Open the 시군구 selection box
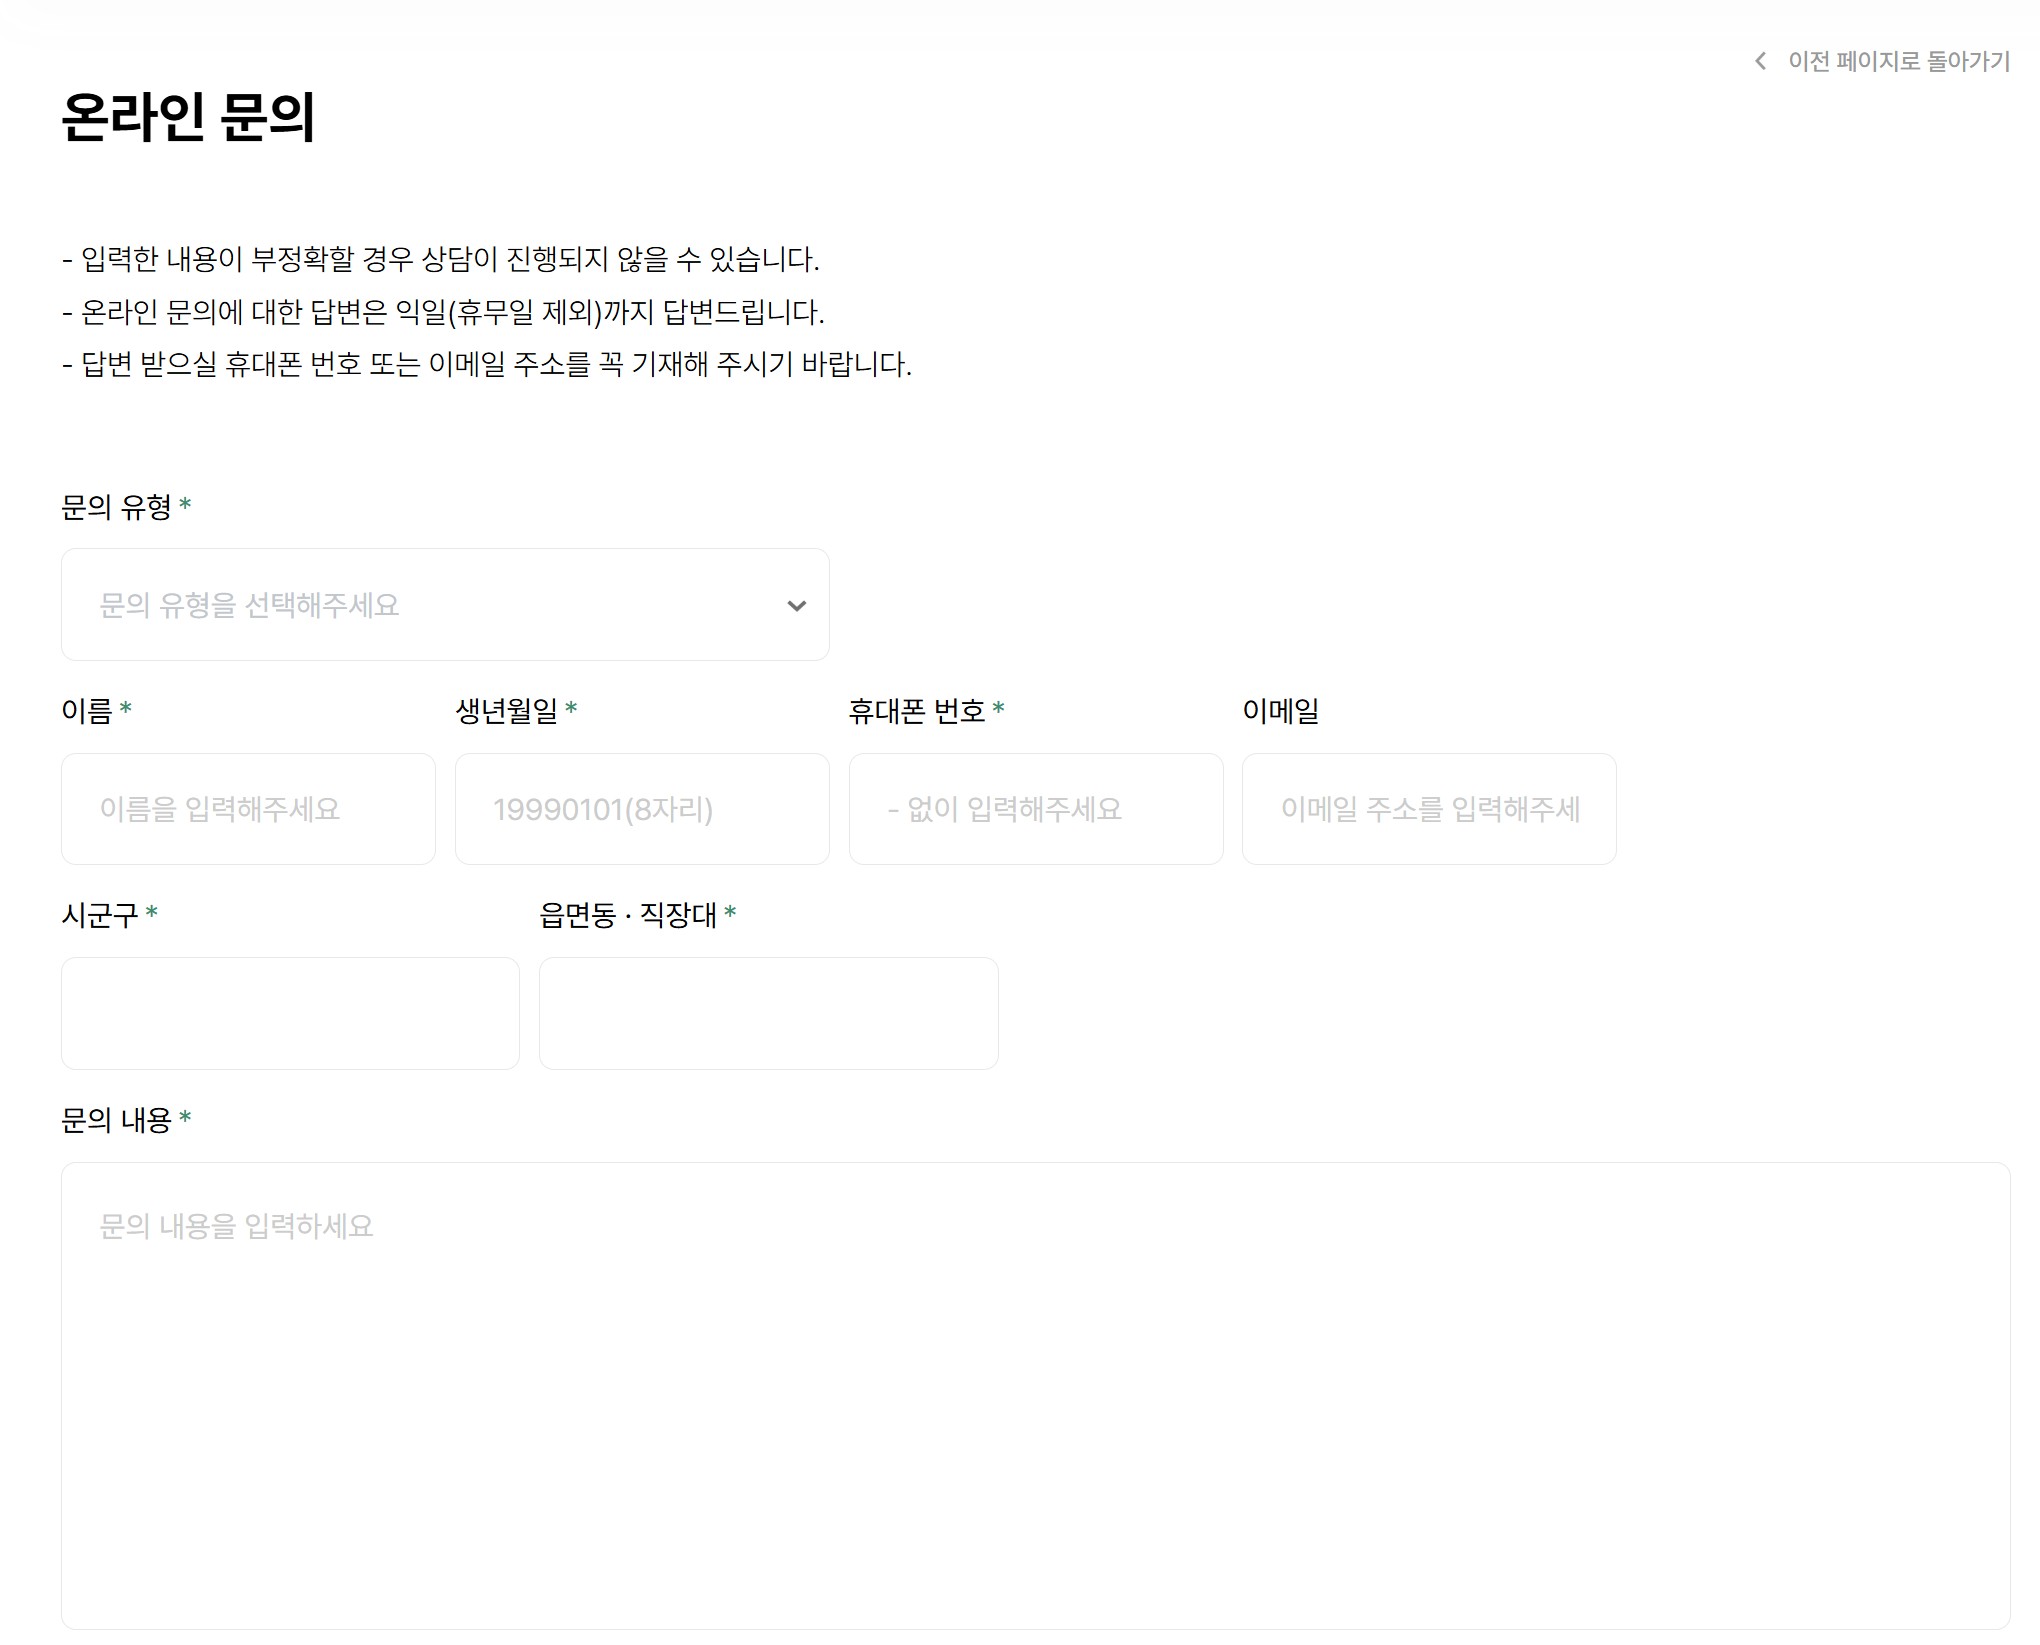This screenshot has width=2040, height=1645. [290, 1013]
